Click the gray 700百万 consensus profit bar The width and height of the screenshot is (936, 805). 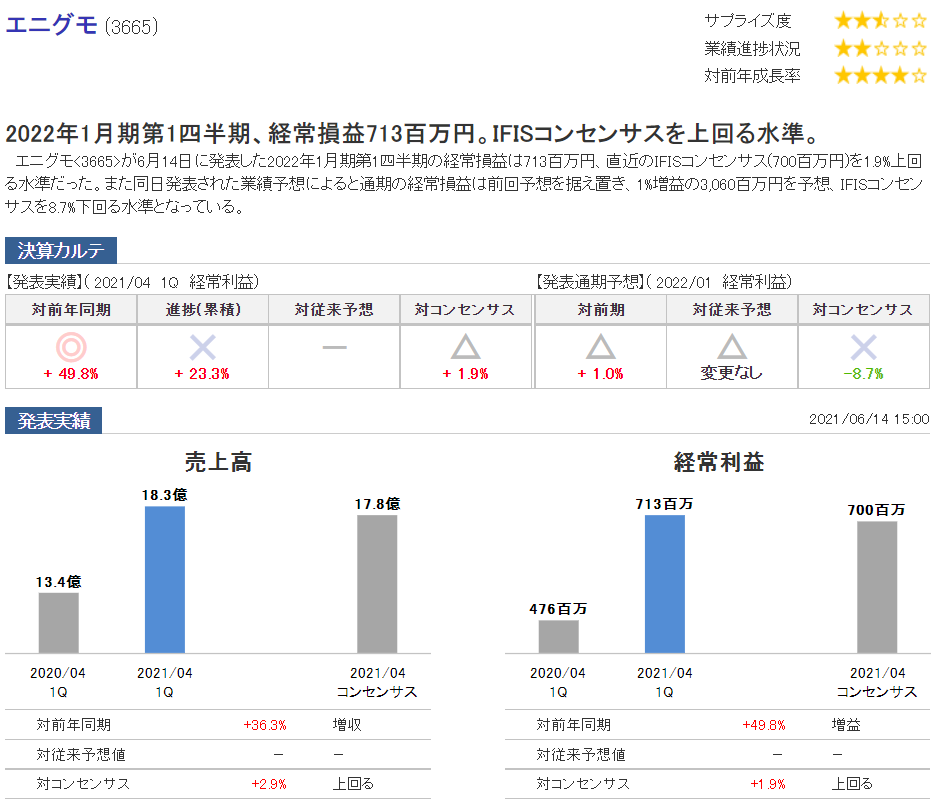pyautogui.click(x=878, y=587)
